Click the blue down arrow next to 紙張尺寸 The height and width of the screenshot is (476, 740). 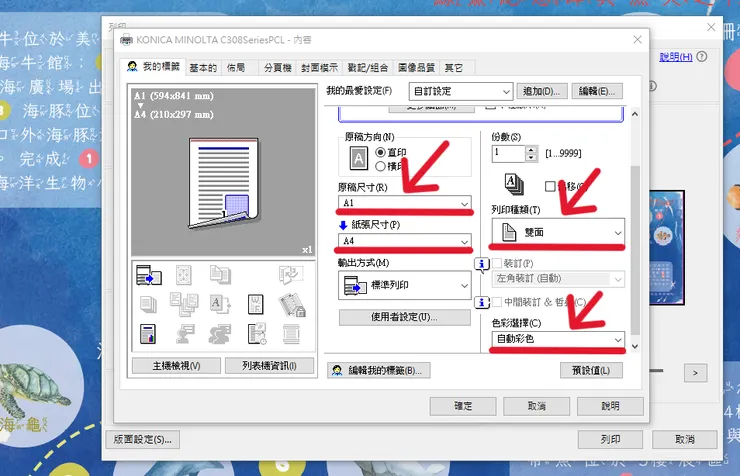click(x=343, y=225)
